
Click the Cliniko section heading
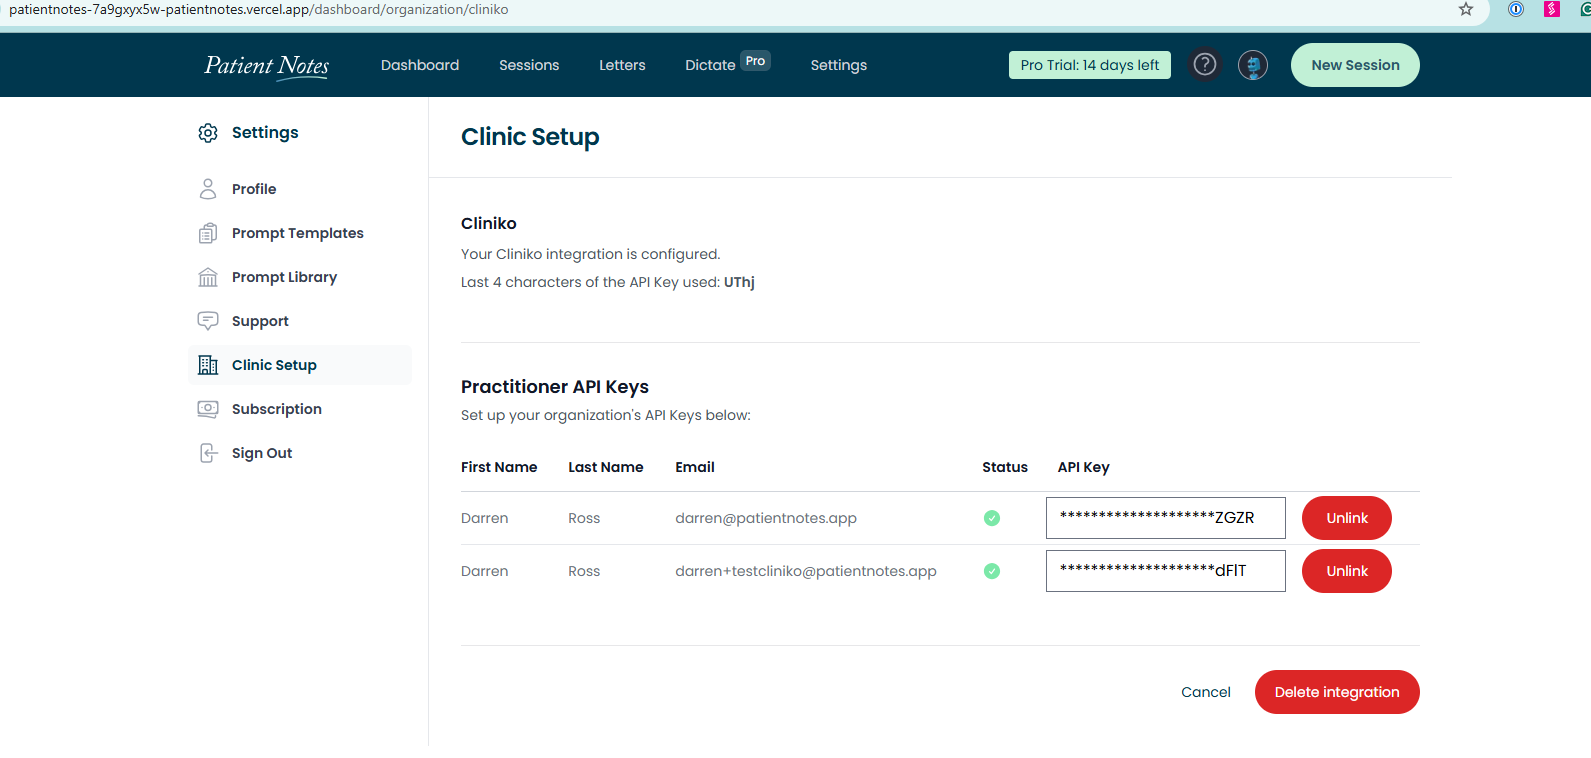(x=489, y=223)
